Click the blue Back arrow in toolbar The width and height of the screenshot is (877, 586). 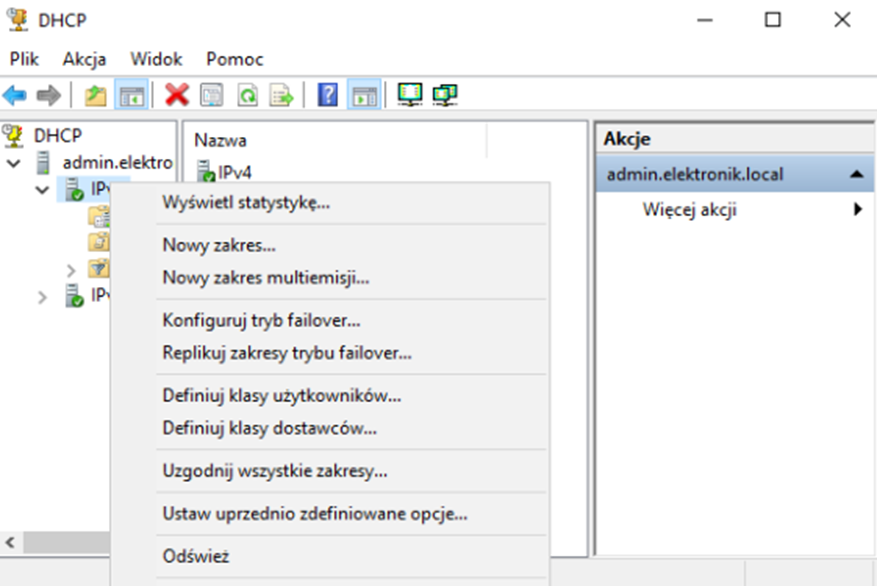point(15,95)
